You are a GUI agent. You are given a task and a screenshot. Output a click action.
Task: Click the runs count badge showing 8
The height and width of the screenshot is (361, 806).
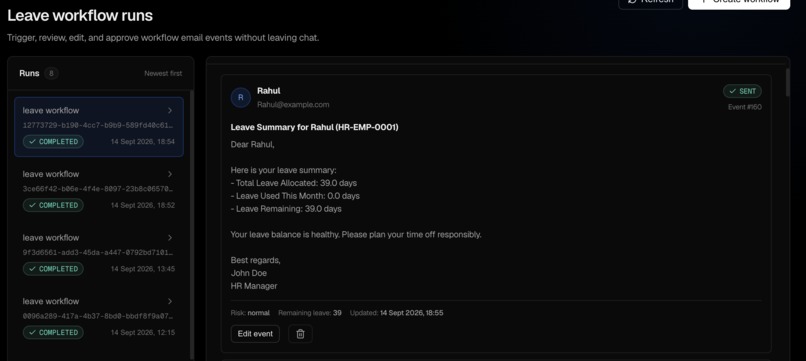coord(51,74)
